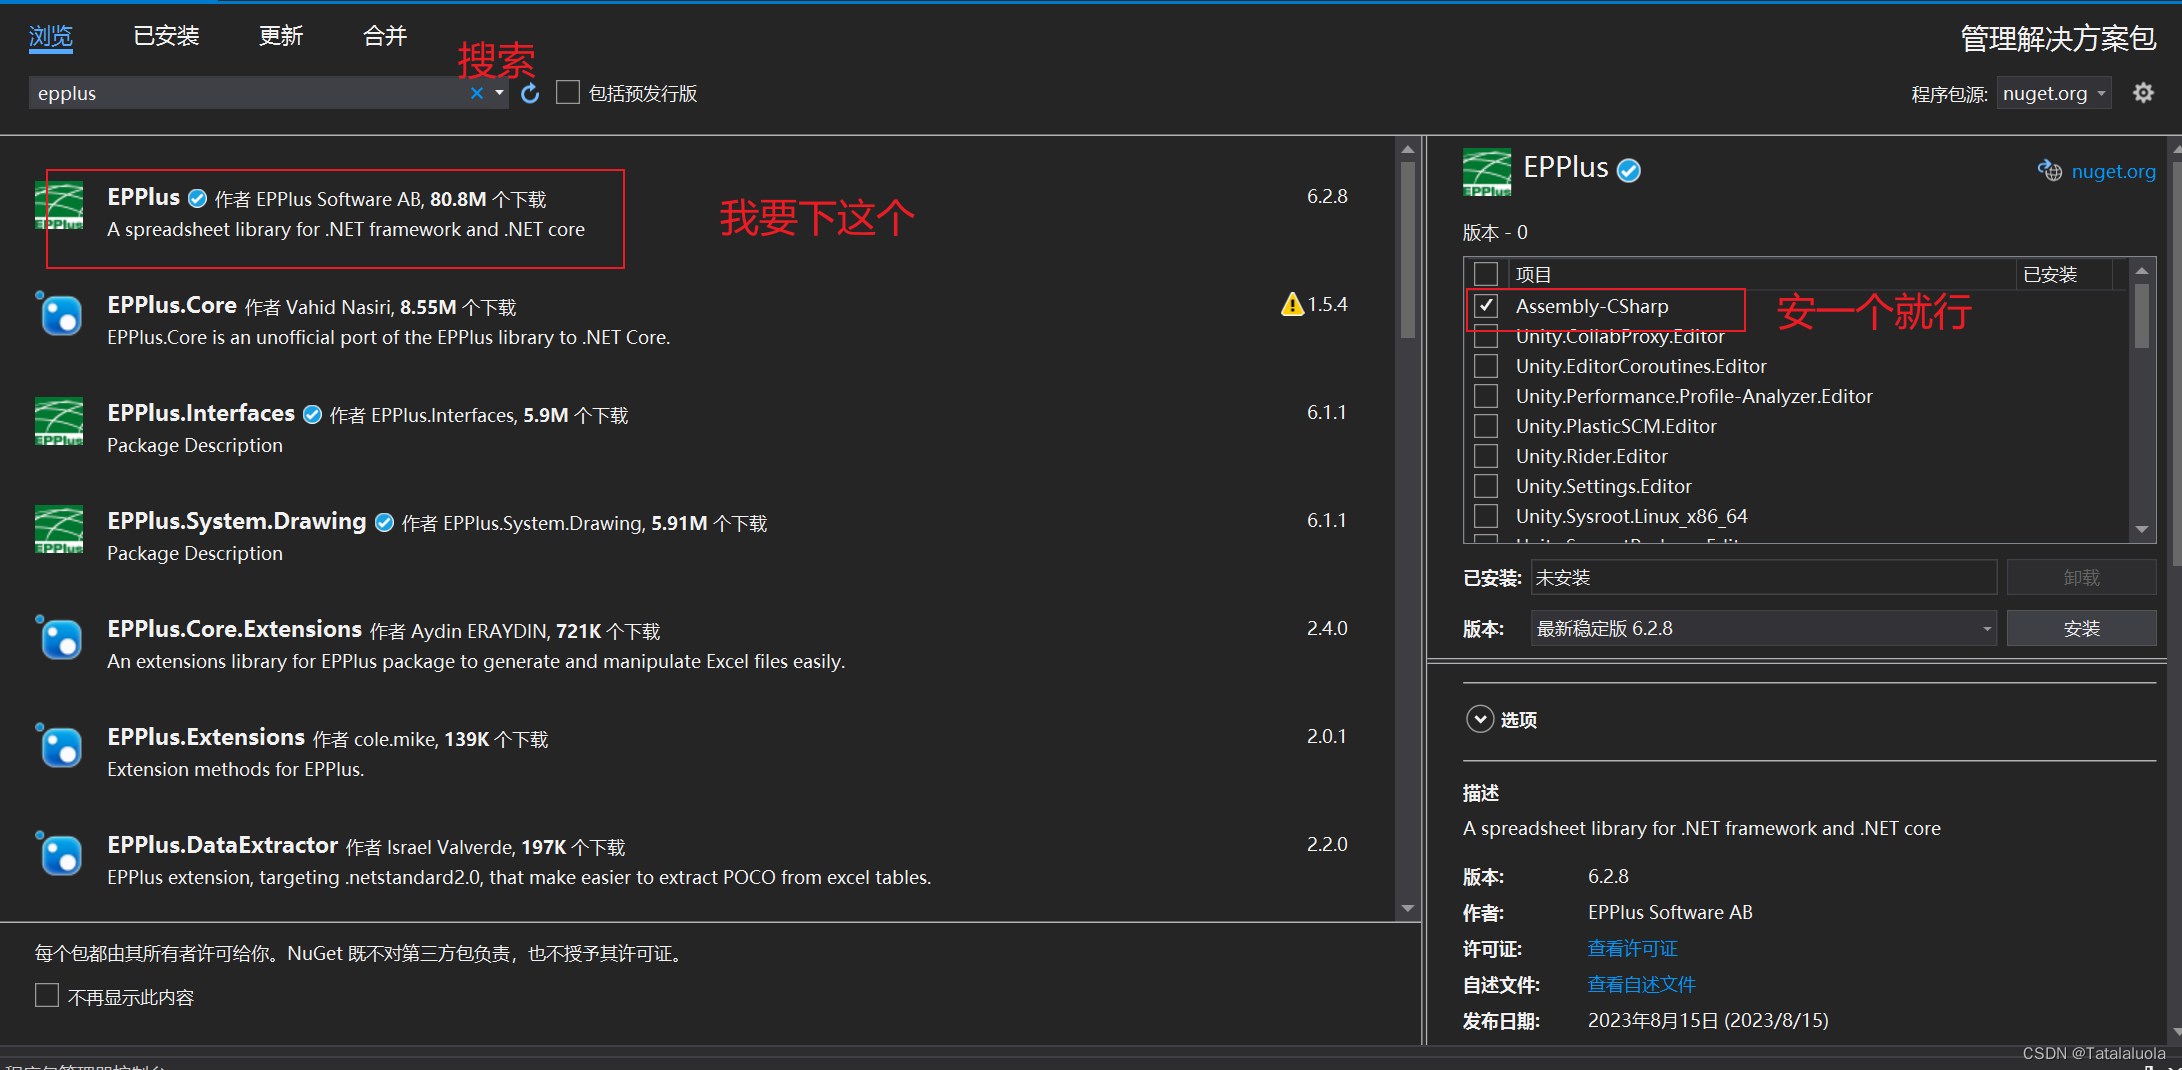The height and width of the screenshot is (1070, 2182).
Task: Open NuGet package manager settings gear
Action: click(x=2143, y=92)
